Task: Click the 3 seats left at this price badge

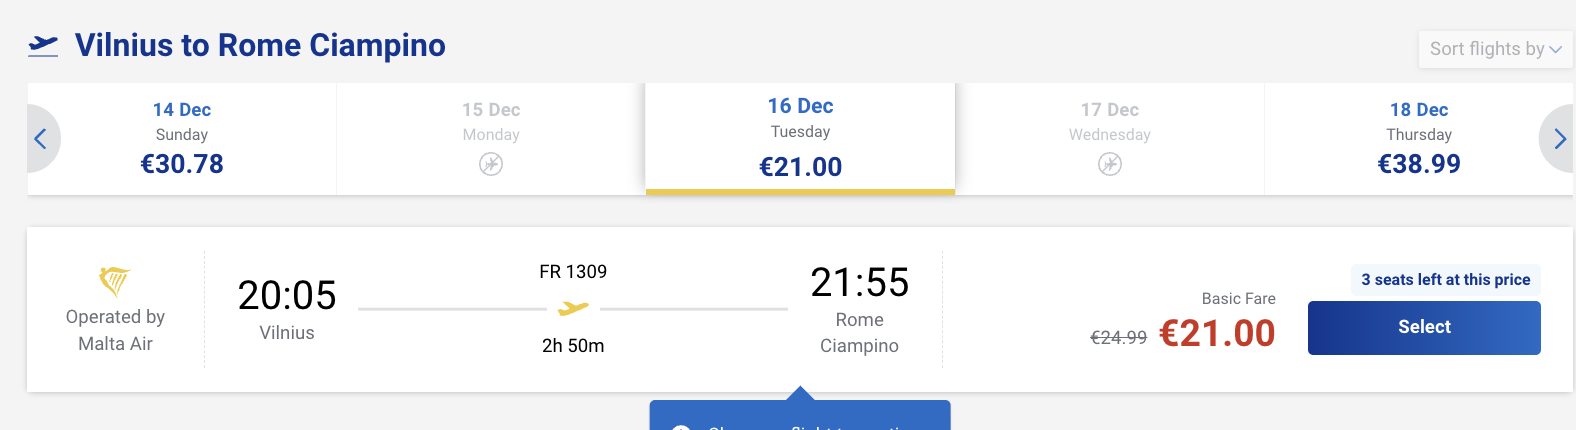Action: point(1445,280)
